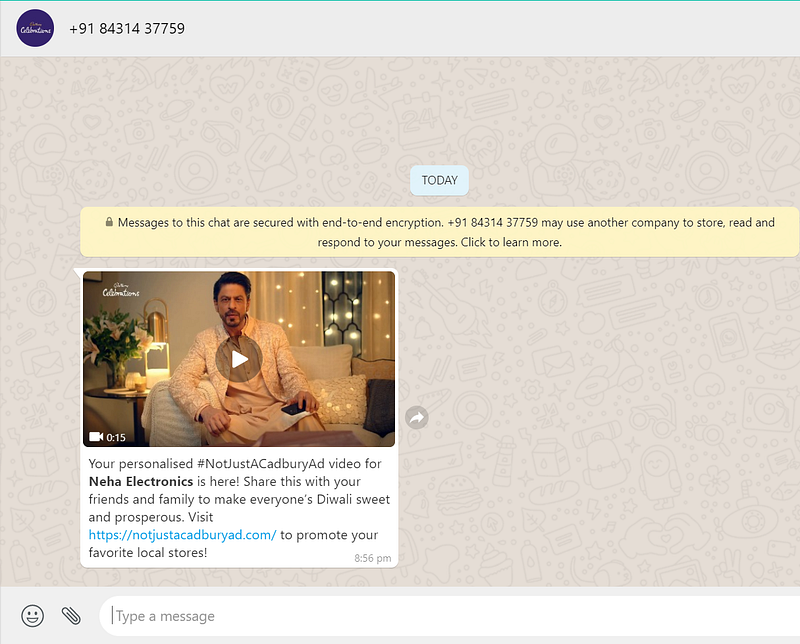Screen dimensions: 800x644
Task: Open the notjustacadburyad.com link
Action: click(x=183, y=535)
